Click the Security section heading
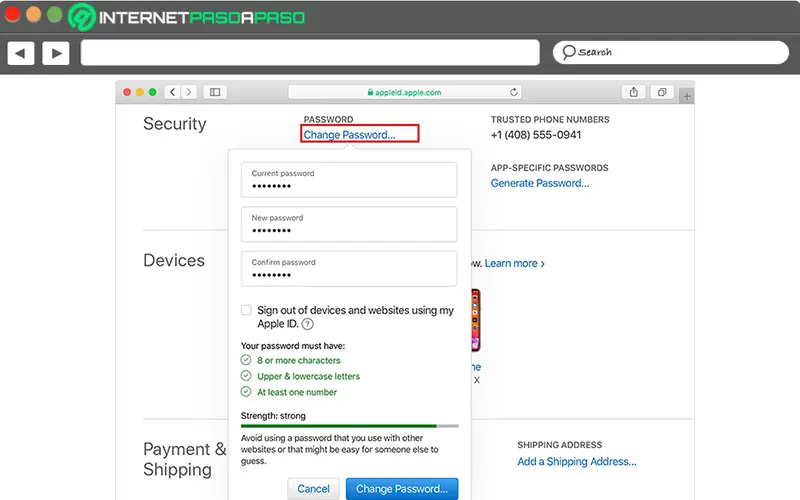This screenshot has width=800, height=500. click(x=174, y=124)
